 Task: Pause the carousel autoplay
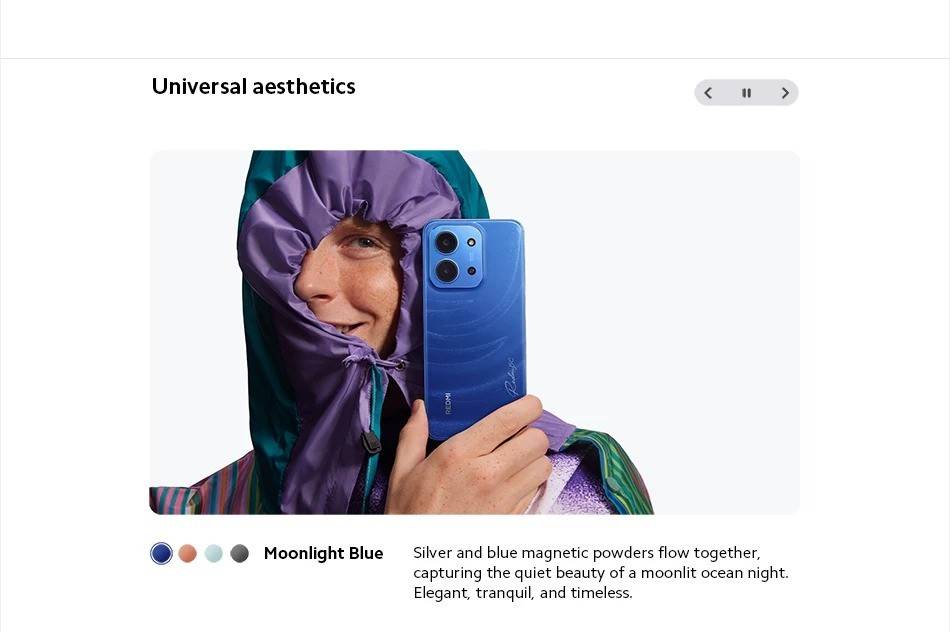746,93
